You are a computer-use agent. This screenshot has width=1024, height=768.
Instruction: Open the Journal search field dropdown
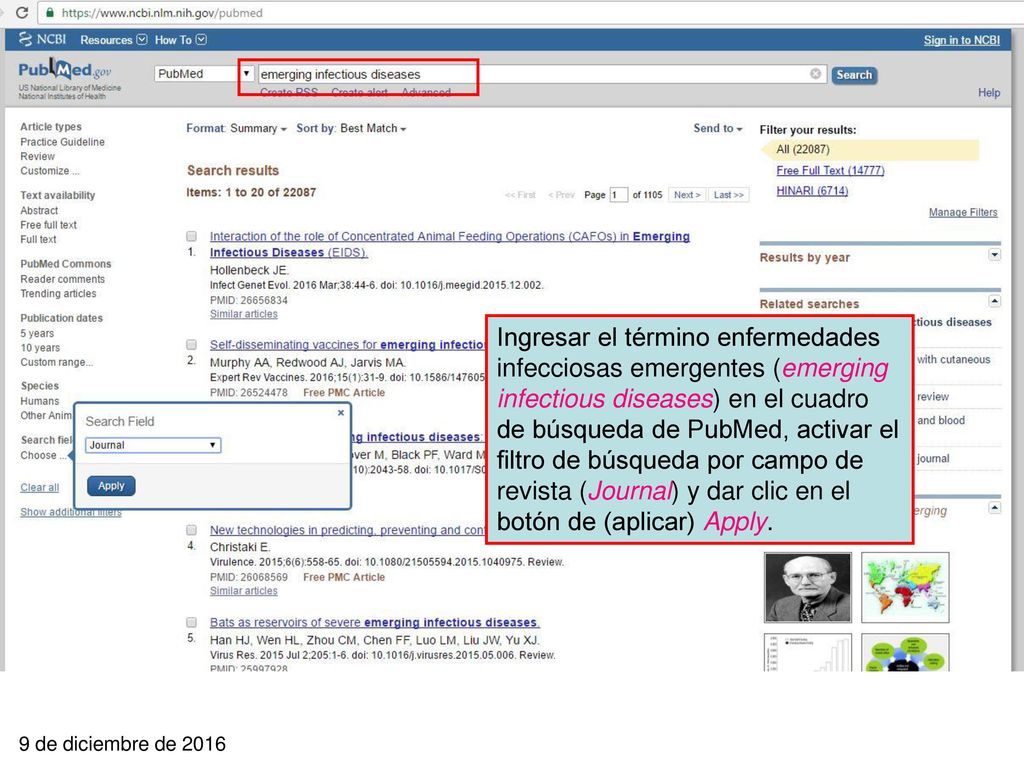click(x=153, y=445)
